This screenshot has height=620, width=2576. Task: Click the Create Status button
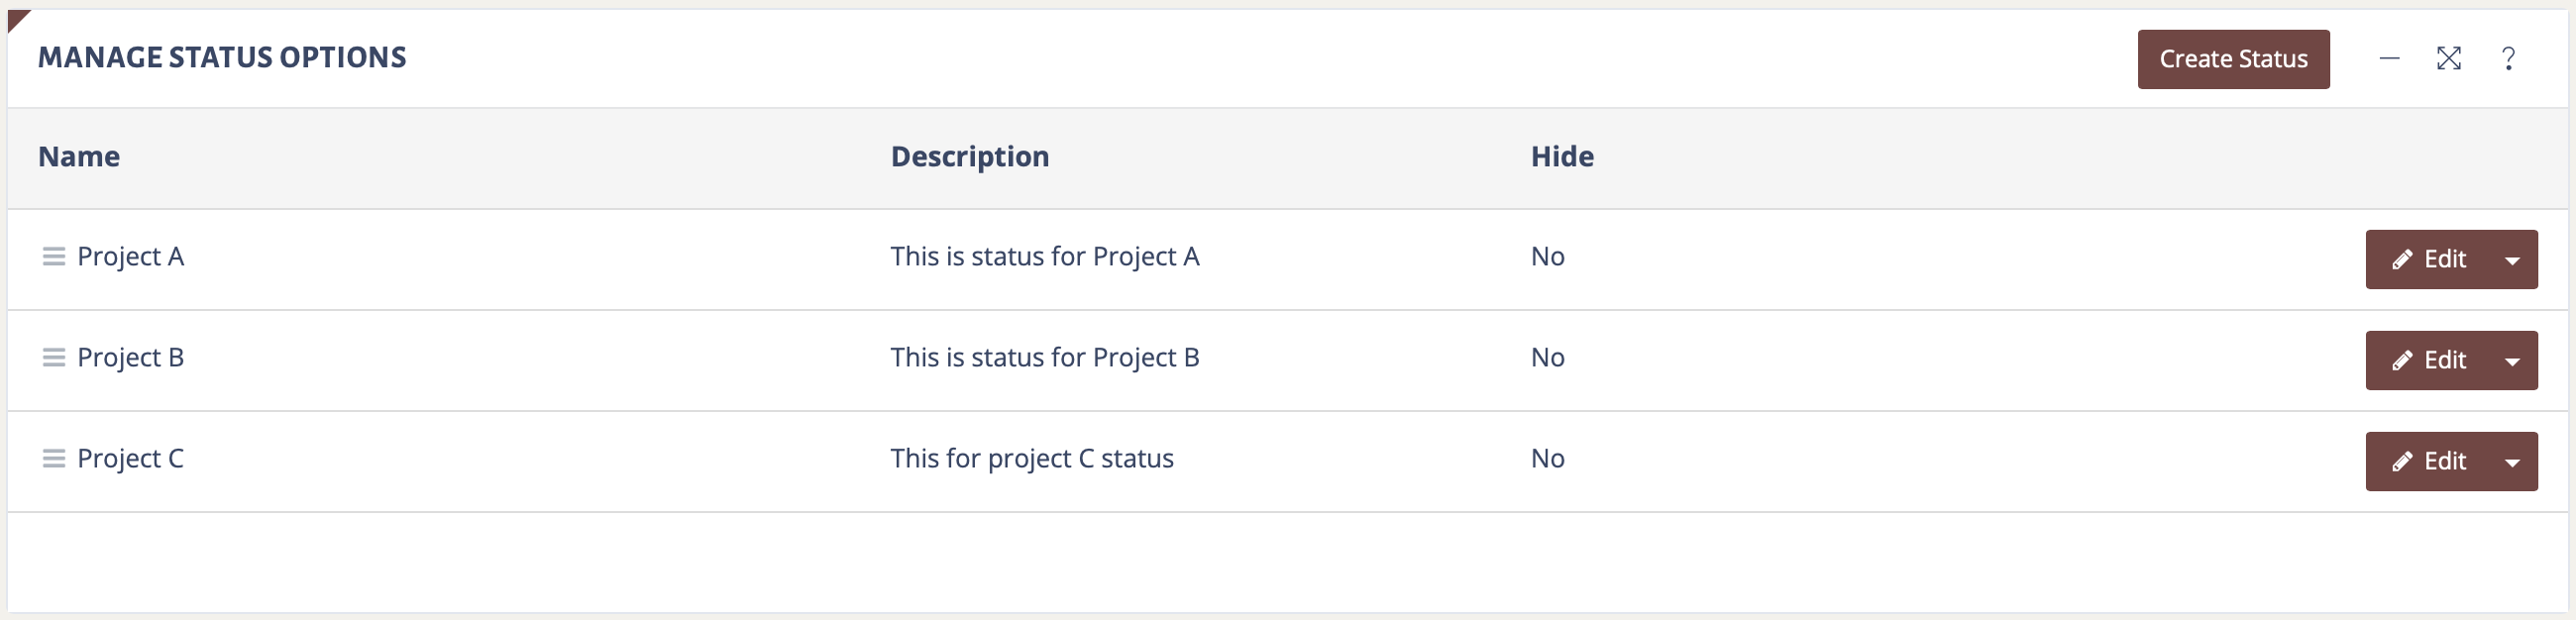(x=2232, y=59)
